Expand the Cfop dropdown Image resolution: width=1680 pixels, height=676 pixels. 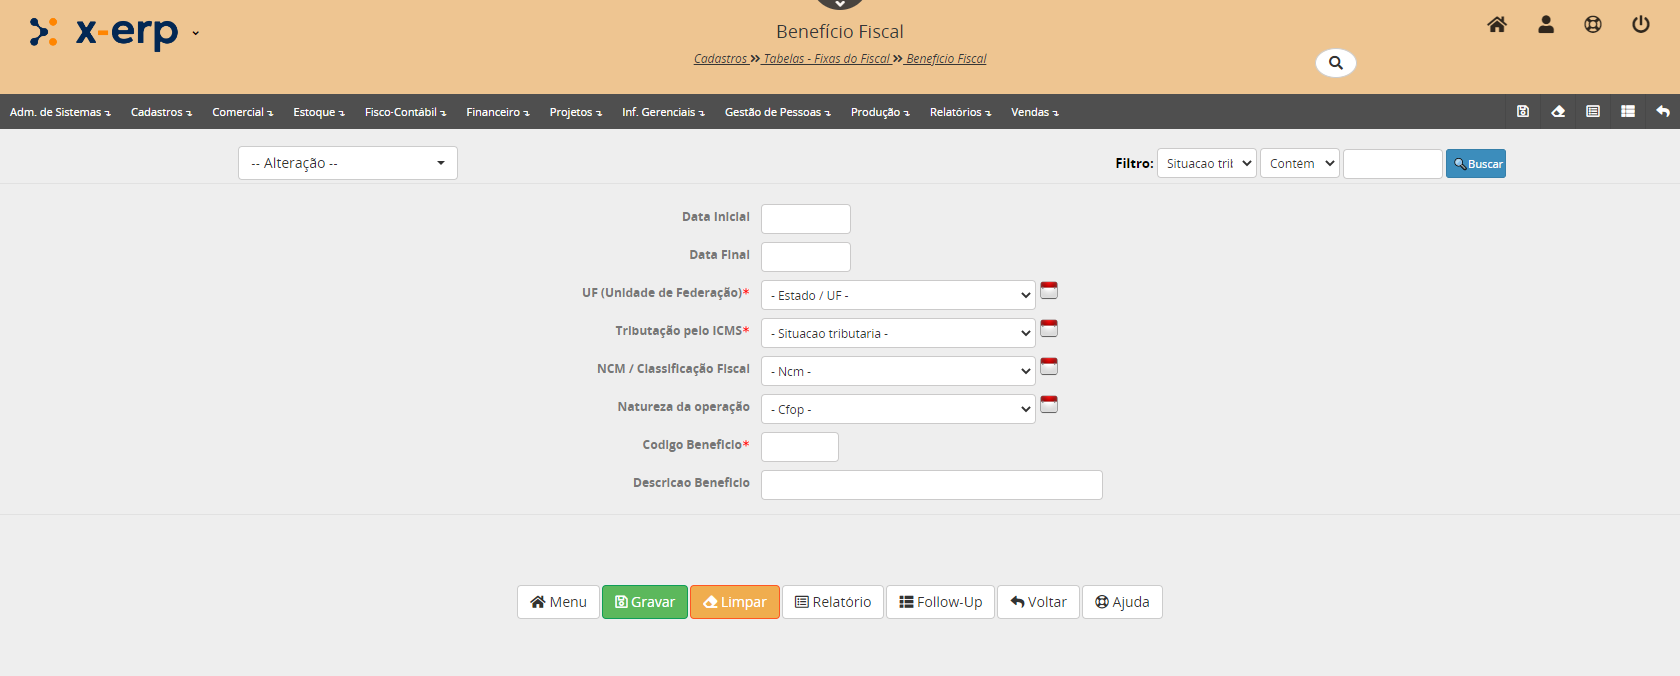pos(897,410)
